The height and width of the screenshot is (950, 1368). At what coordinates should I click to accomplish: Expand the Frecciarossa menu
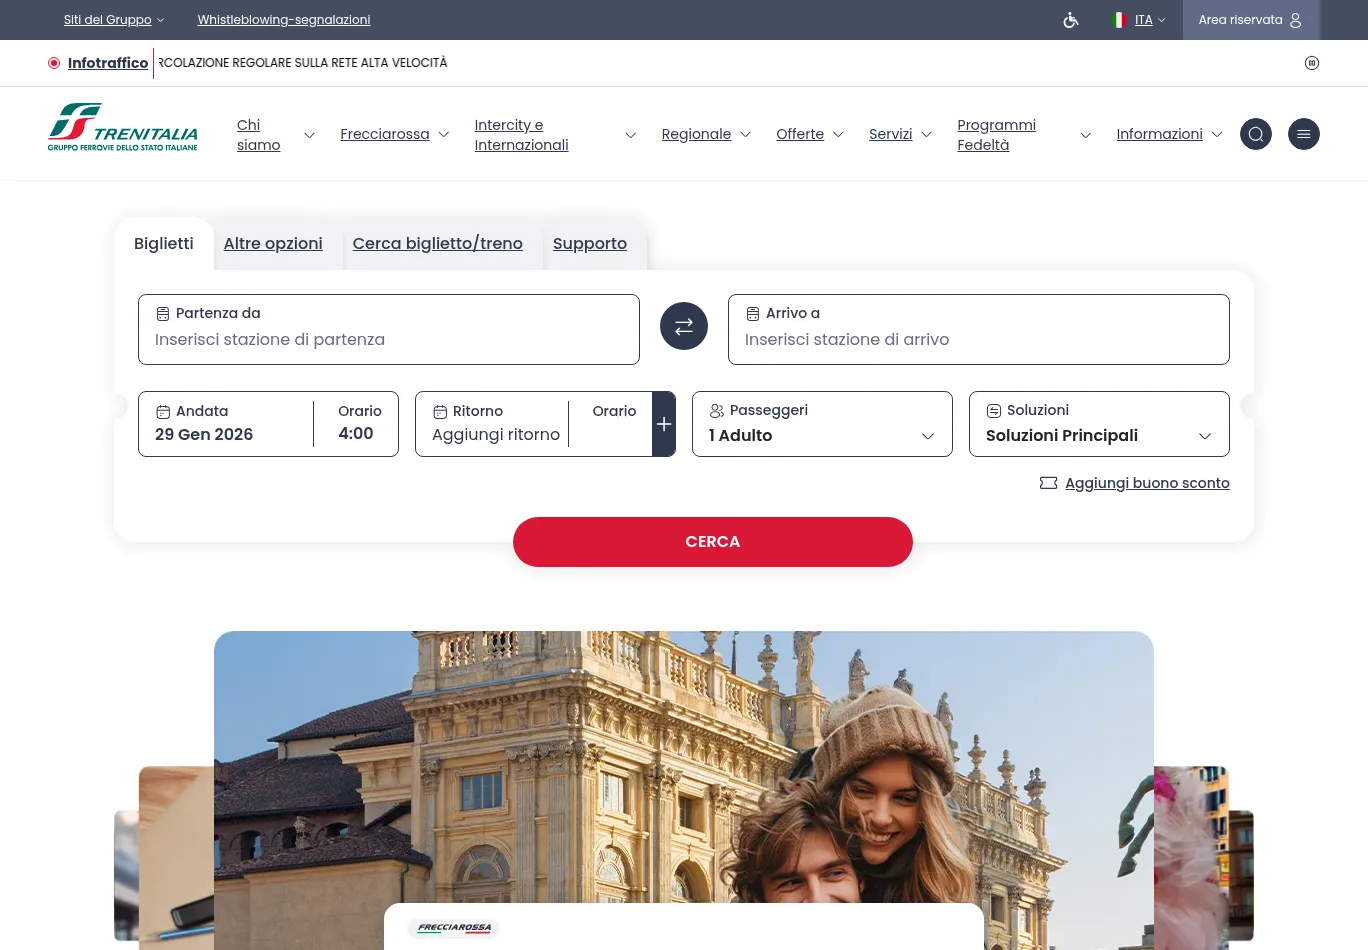pyautogui.click(x=394, y=134)
